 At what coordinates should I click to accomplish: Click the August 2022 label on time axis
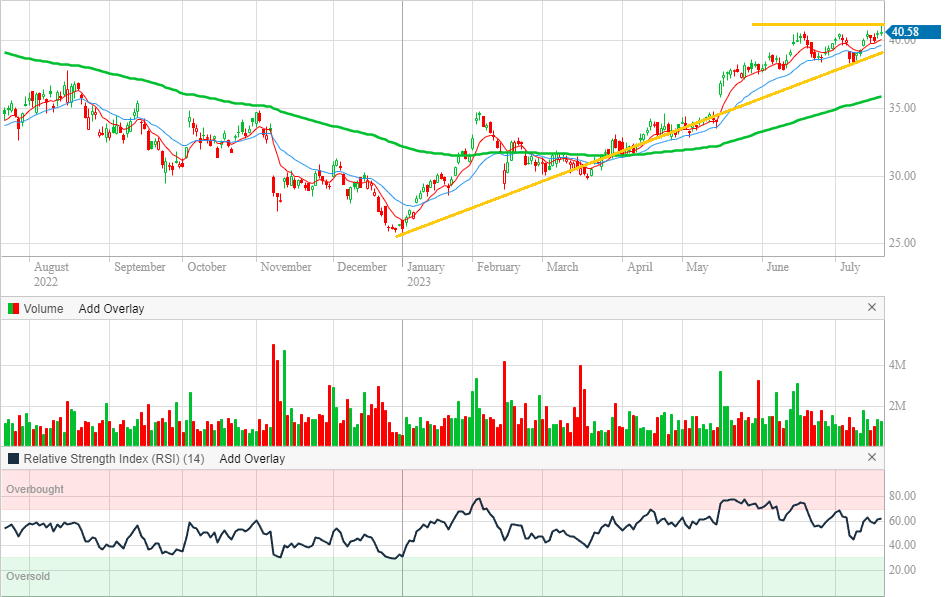(x=51, y=267)
